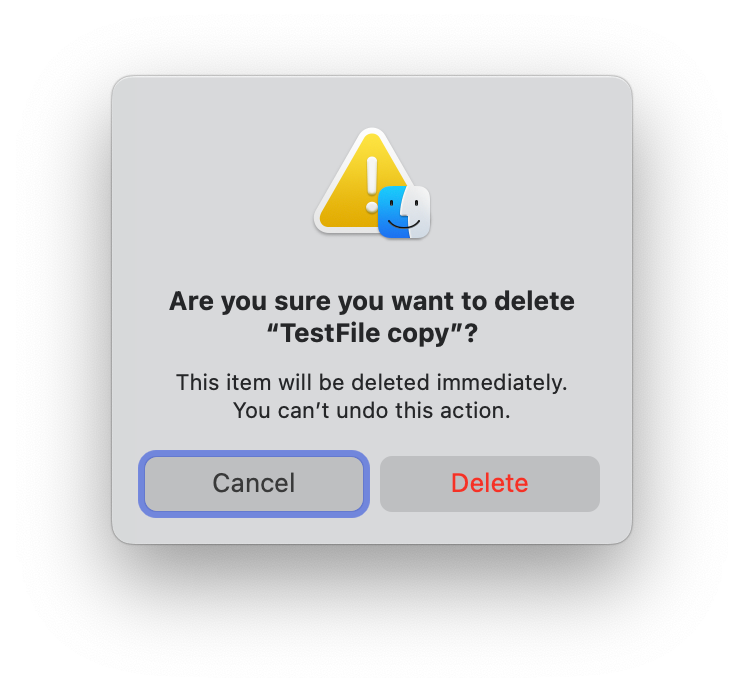Select the focused Cancel option
This screenshot has height=692, width=744.
pyautogui.click(x=254, y=484)
